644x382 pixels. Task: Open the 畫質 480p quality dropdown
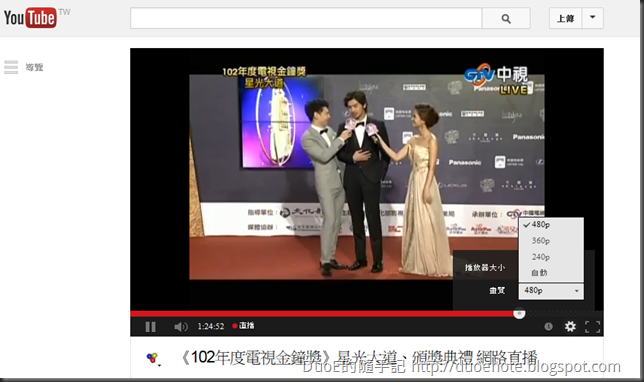point(551,291)
